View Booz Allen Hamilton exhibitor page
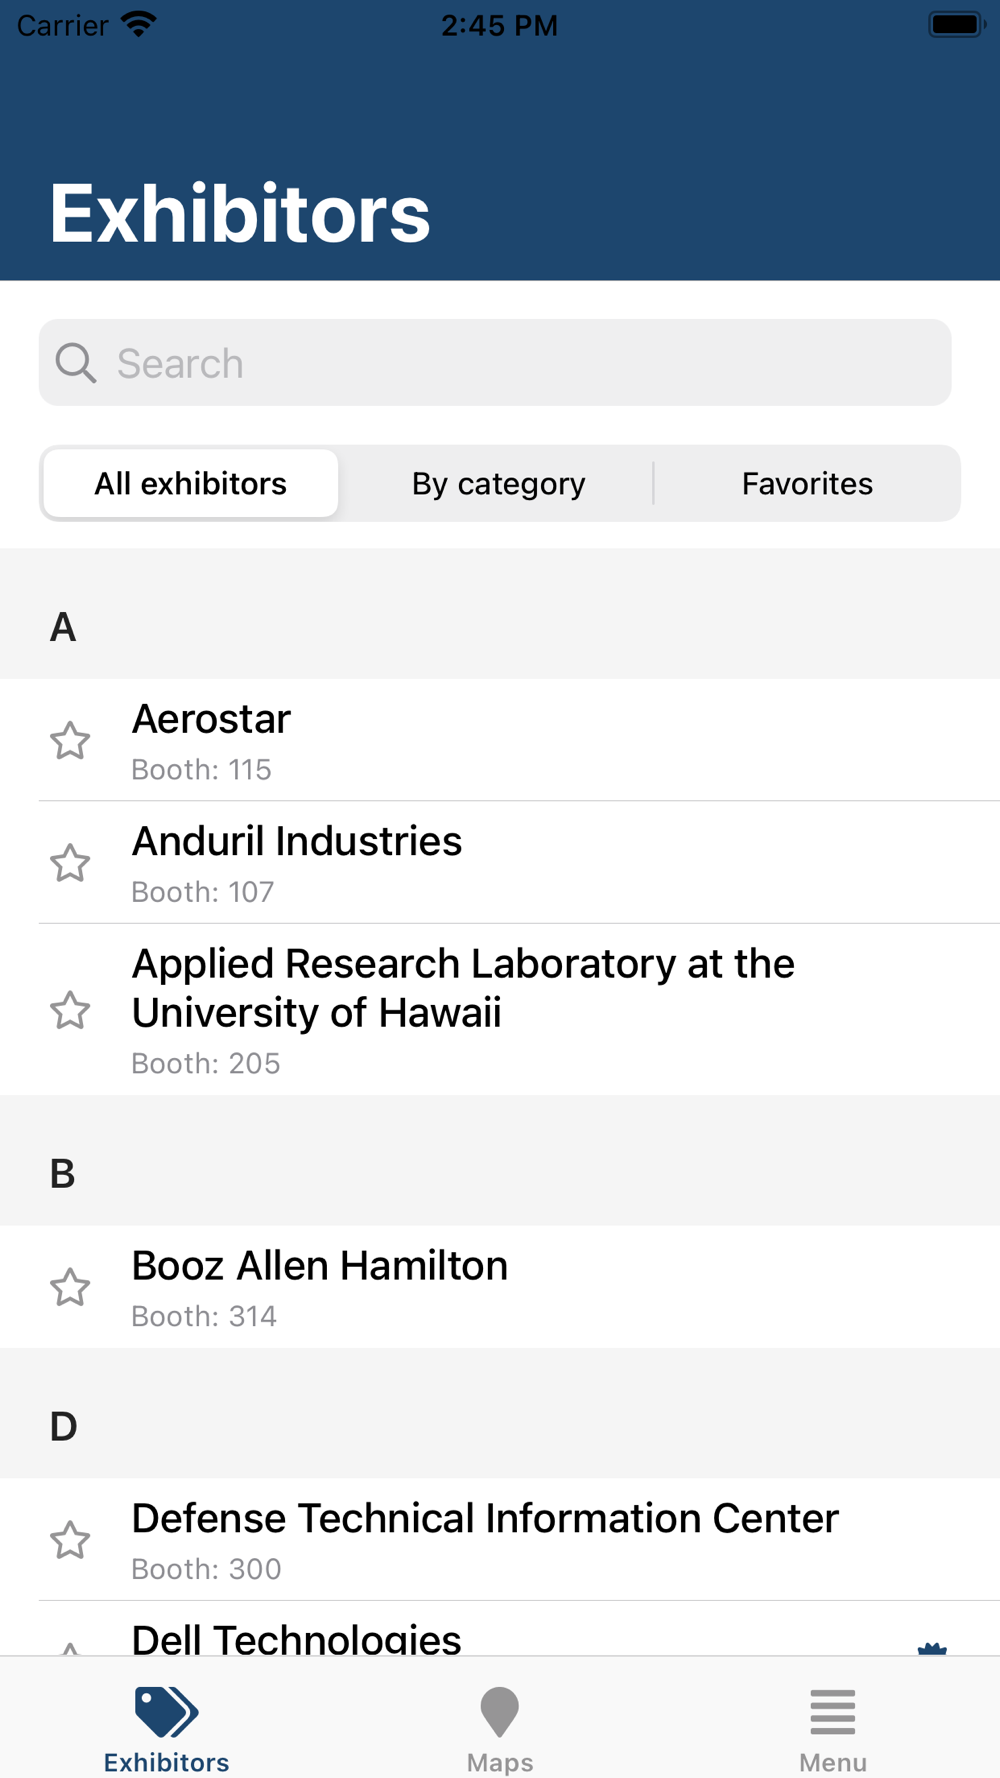The width and height of the screenshot is (1000, 1778). (x=500, y=1287)
